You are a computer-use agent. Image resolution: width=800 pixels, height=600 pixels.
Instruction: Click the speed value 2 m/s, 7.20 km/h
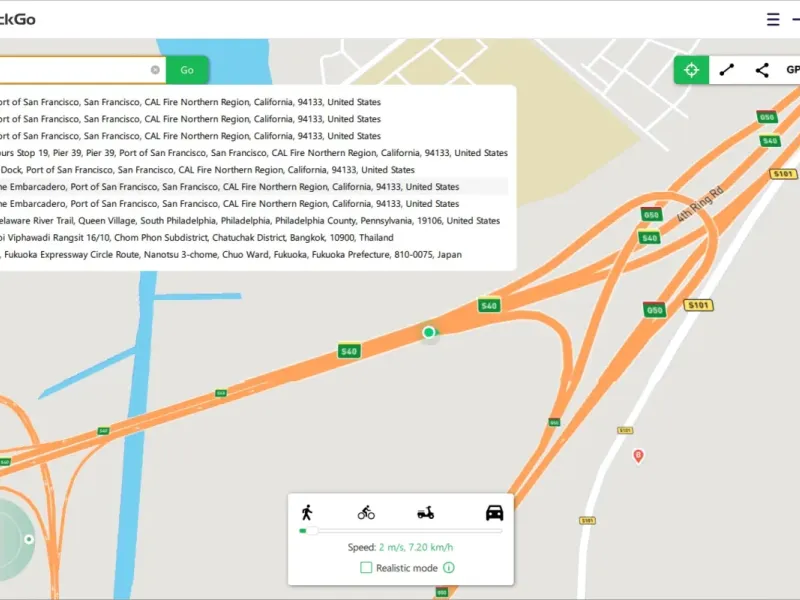coord(416,547)
